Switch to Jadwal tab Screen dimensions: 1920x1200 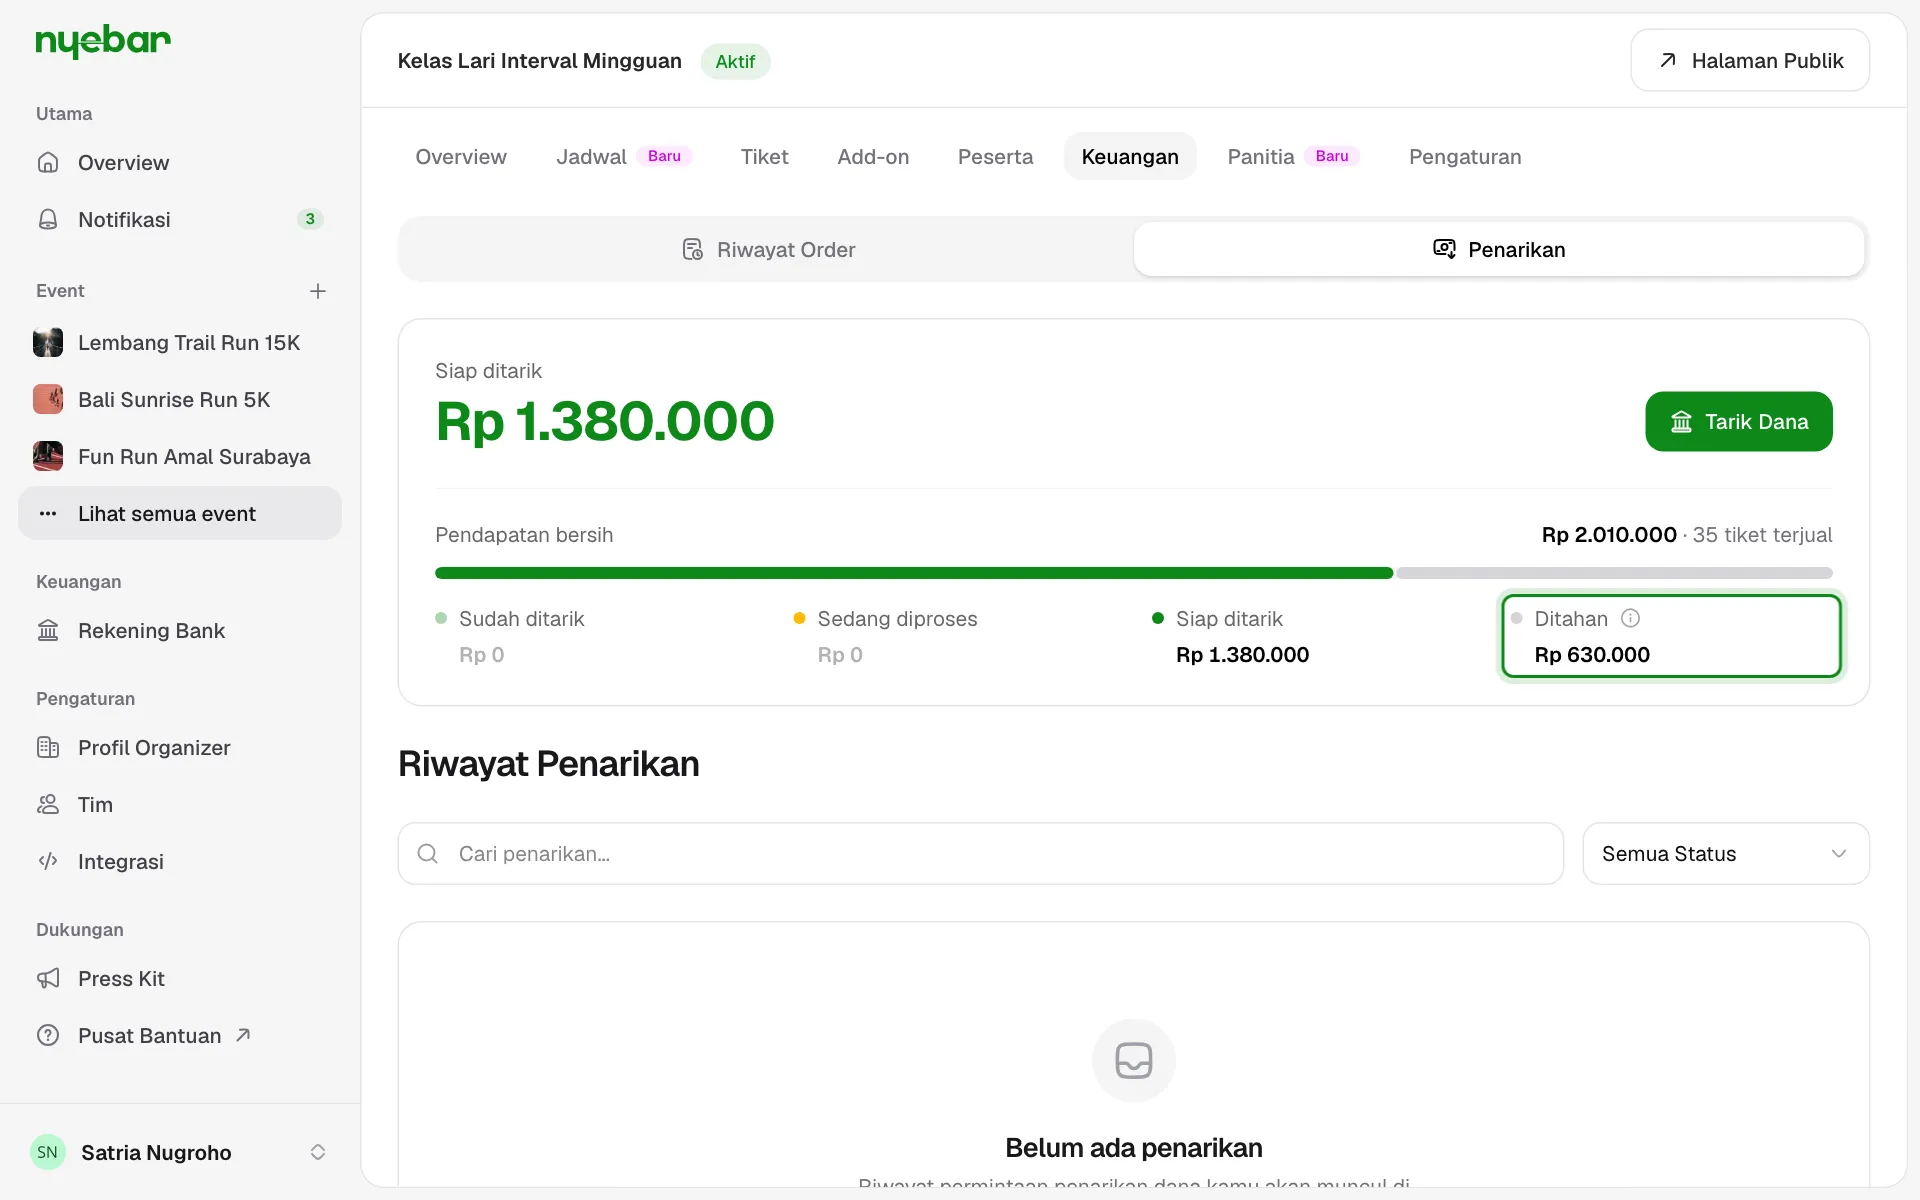coord(624,157)
